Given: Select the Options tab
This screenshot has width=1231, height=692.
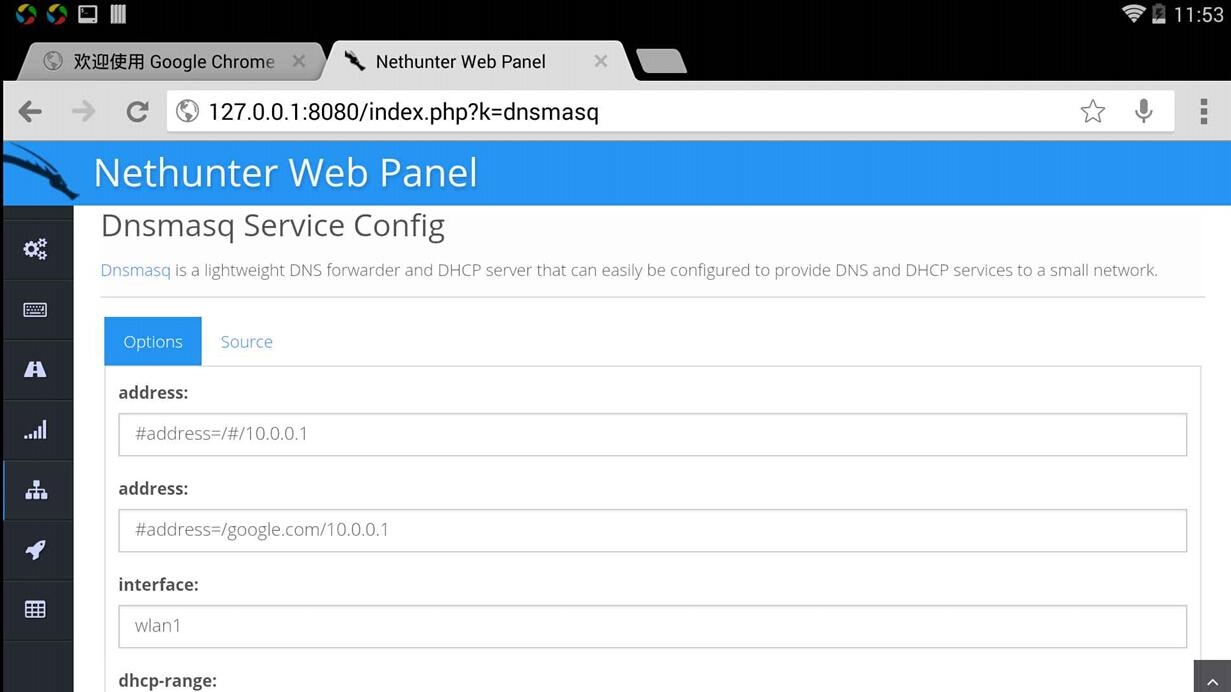Looking at the screenshot, I should [153, 342].
